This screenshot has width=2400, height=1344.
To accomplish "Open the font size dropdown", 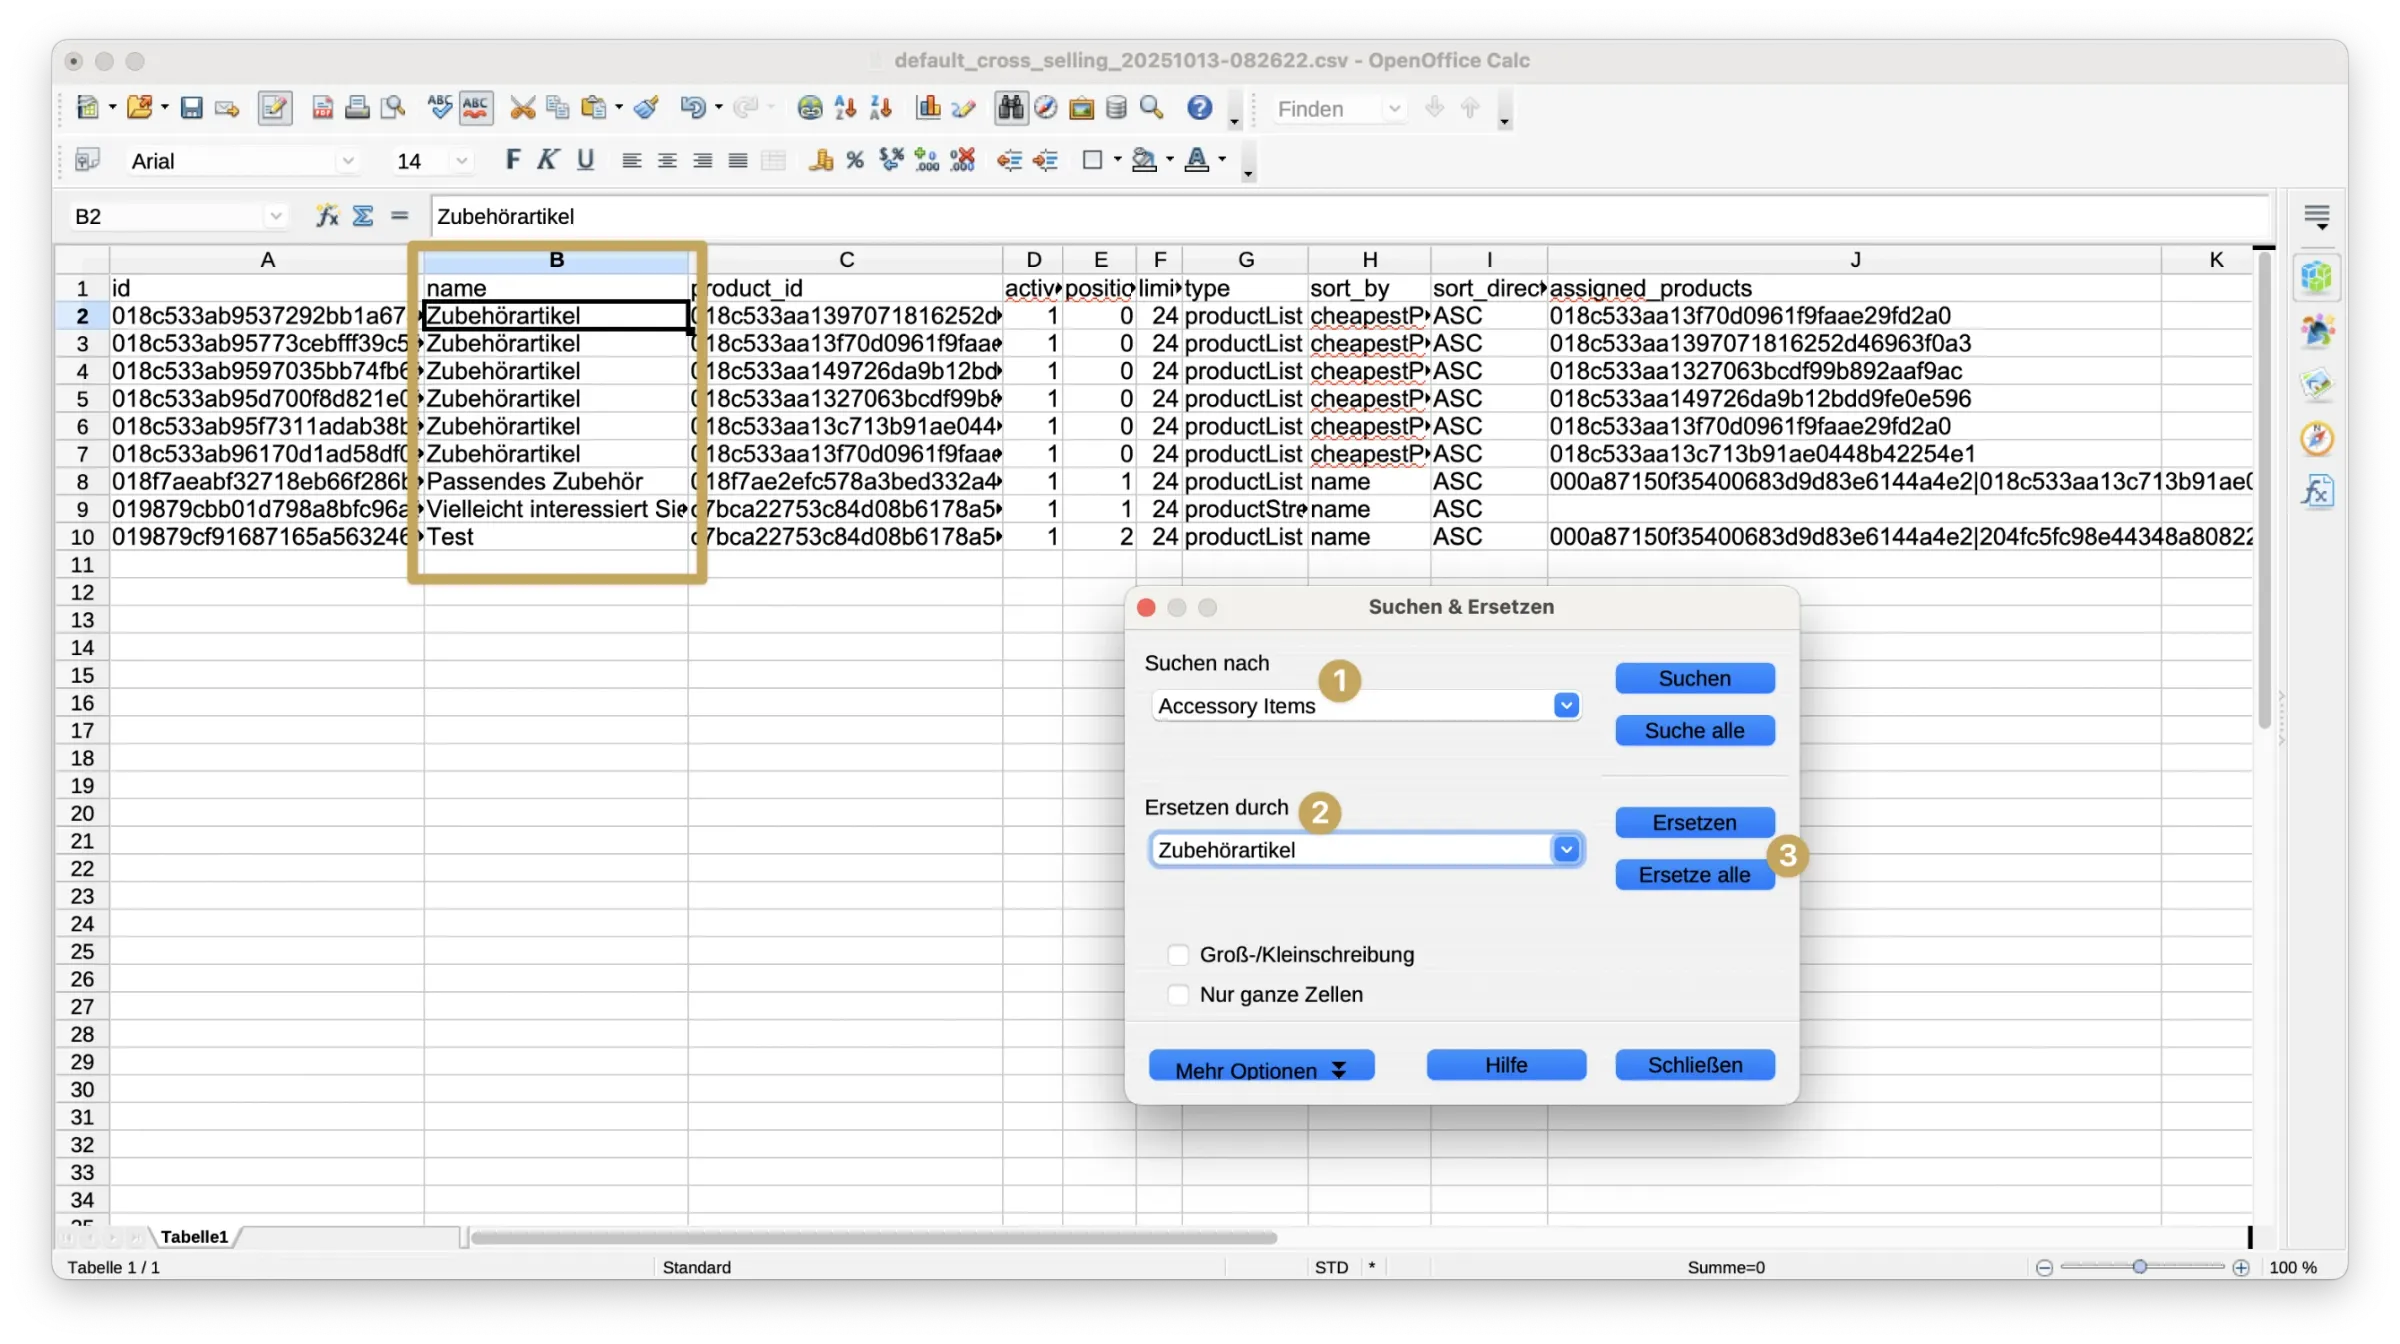I will click(461, 161).
